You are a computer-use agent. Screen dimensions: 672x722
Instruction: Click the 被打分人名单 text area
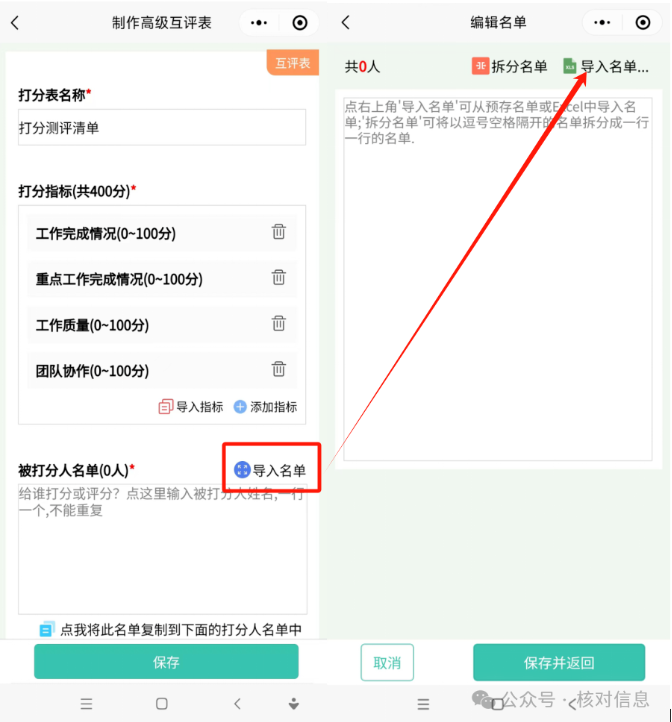(163, 549)
